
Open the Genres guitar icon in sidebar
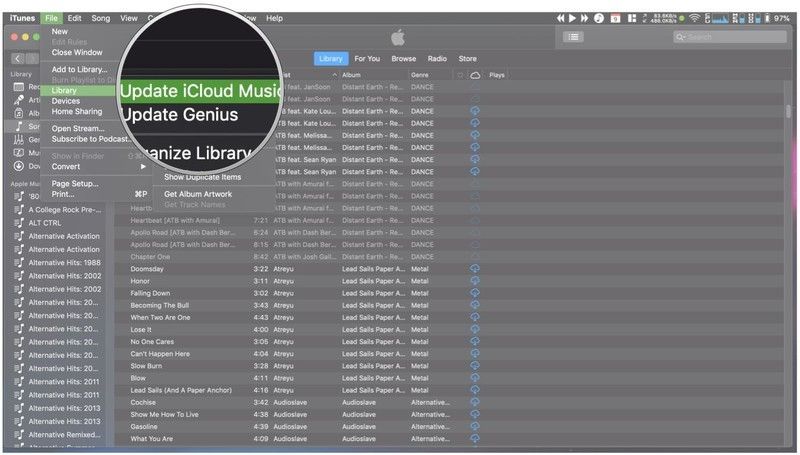pos(18,139)
